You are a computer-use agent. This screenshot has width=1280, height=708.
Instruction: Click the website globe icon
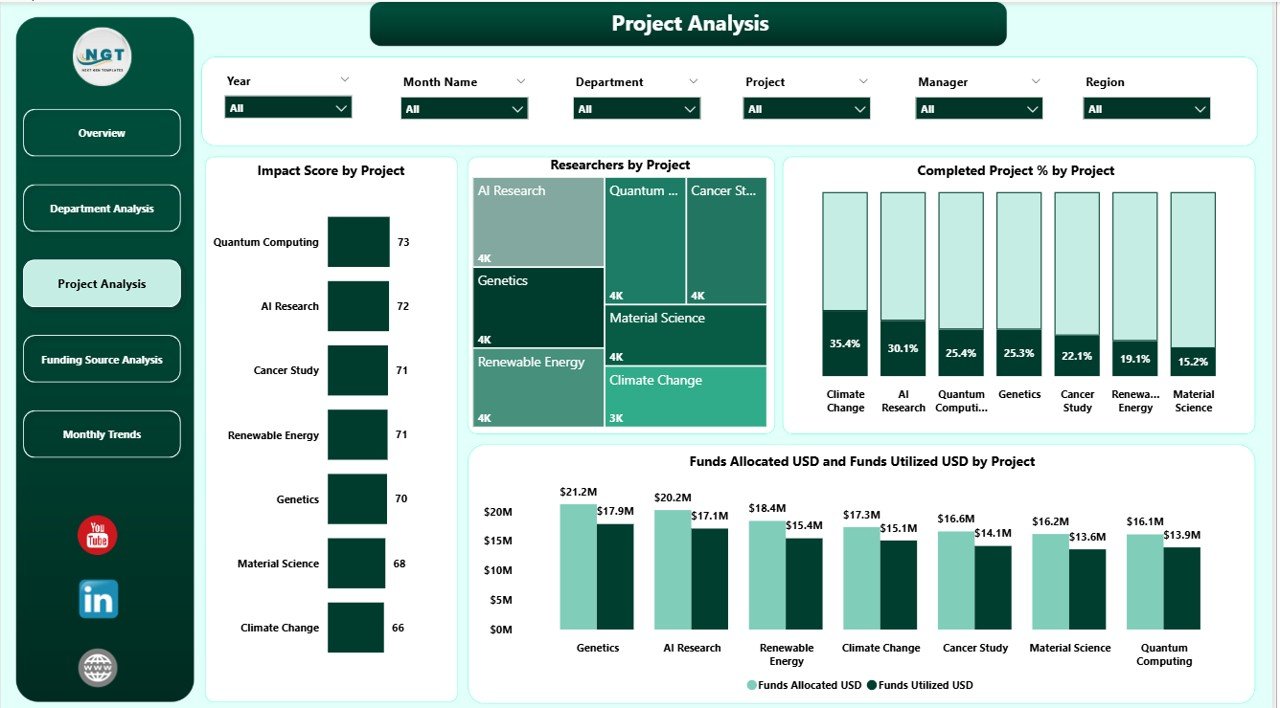point(97,667)
